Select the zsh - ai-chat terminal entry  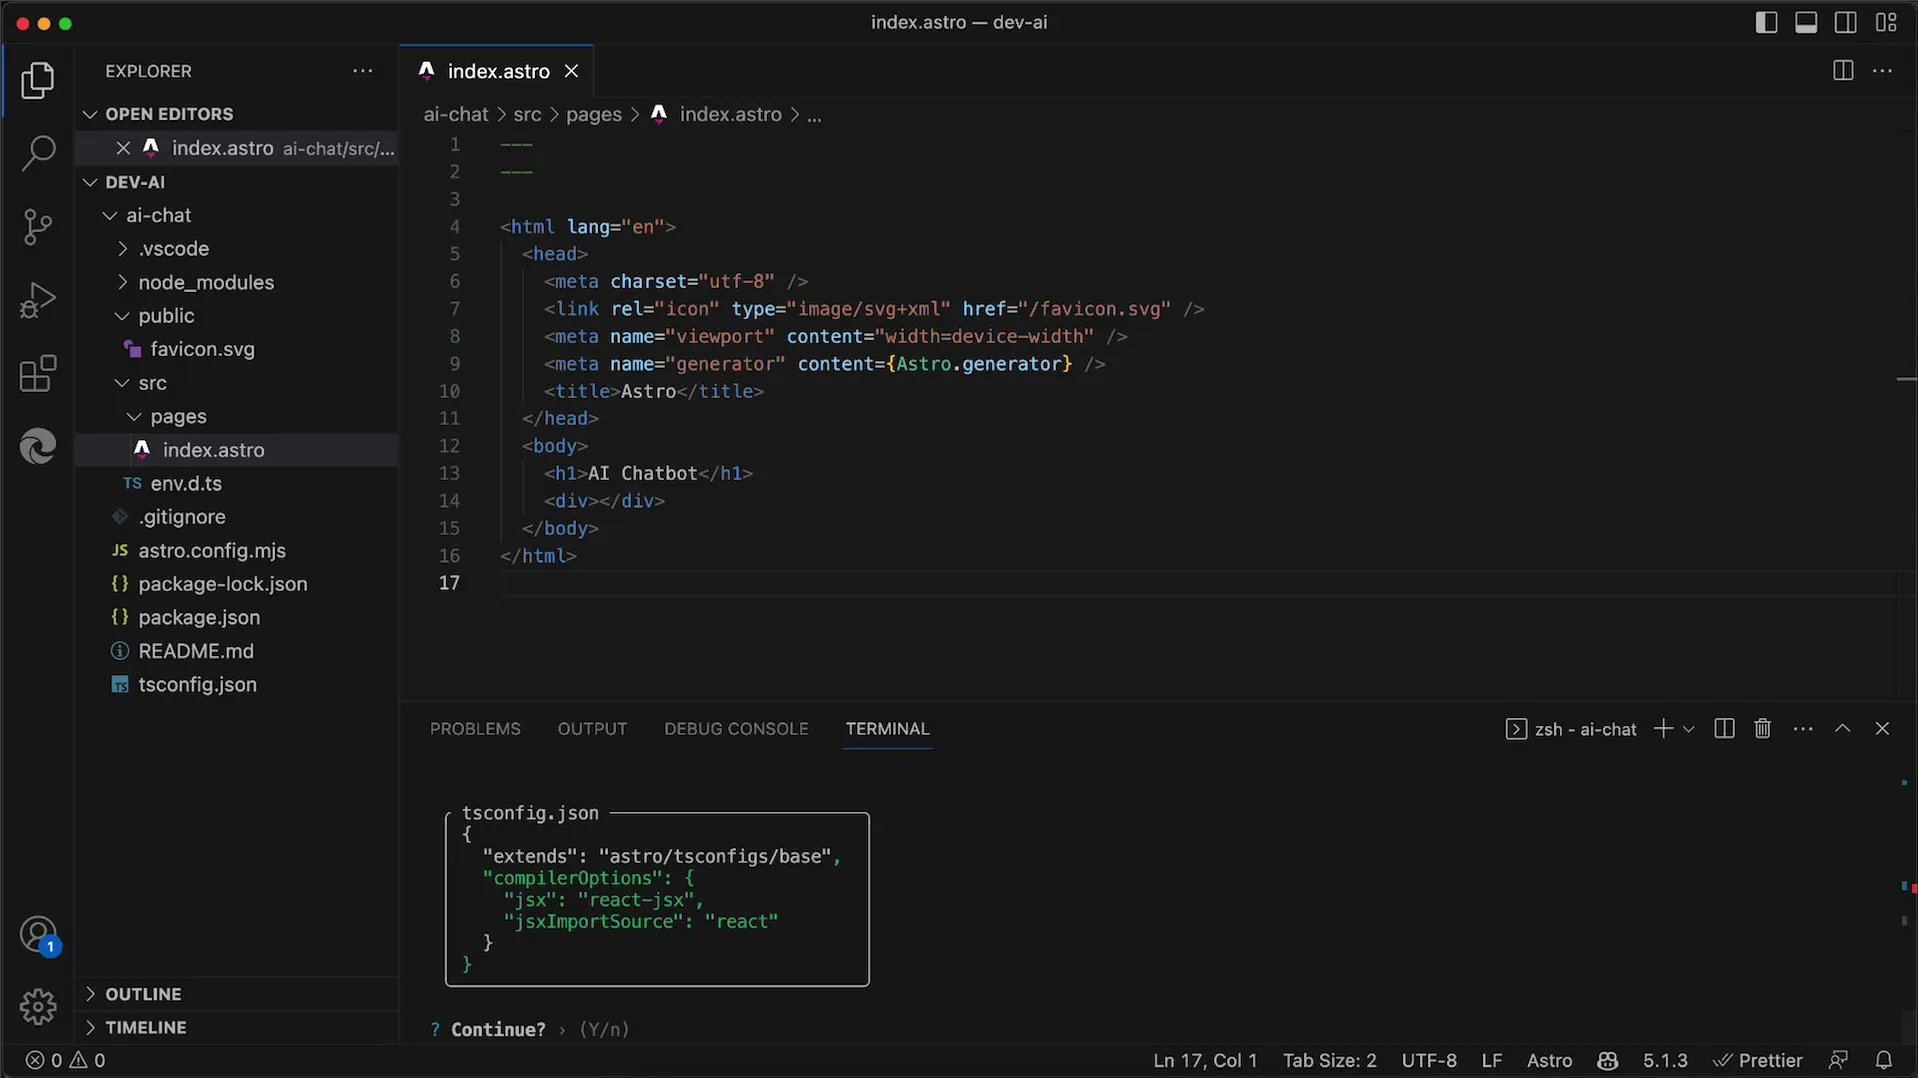[1571, 729]
